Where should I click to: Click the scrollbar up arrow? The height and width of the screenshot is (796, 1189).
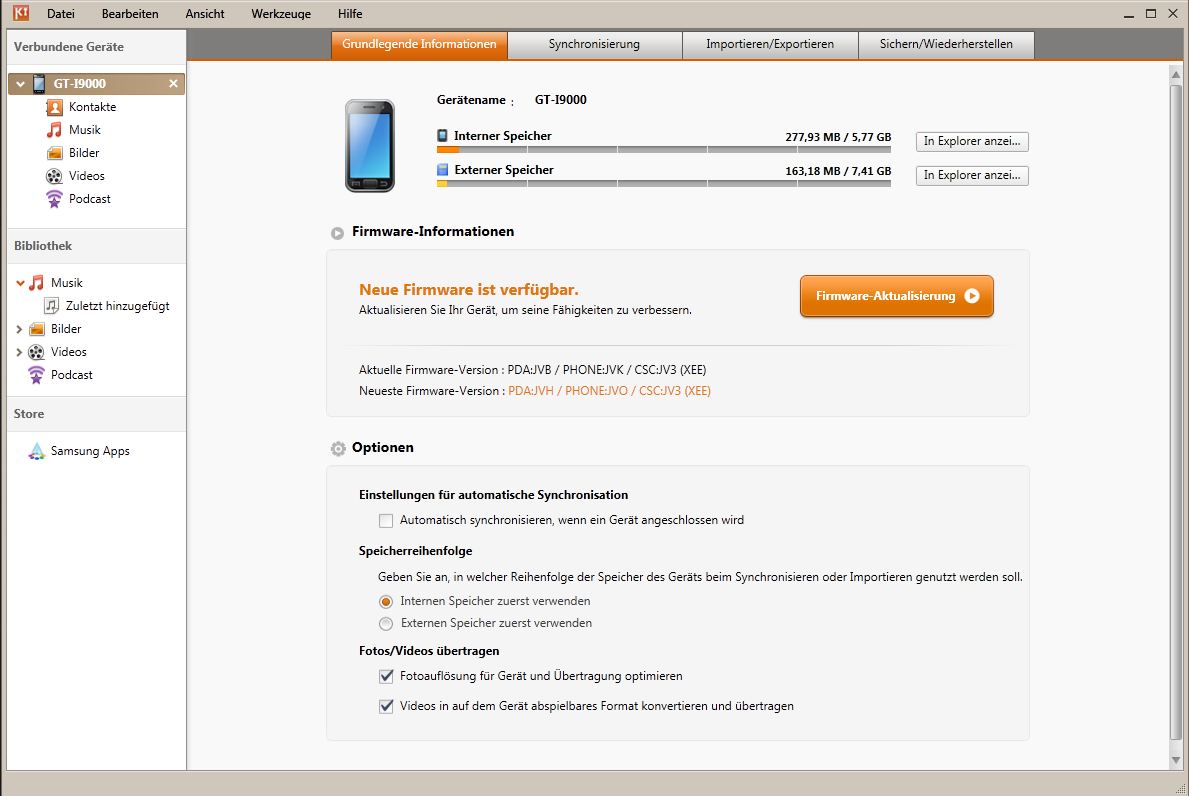[1176, 74]
